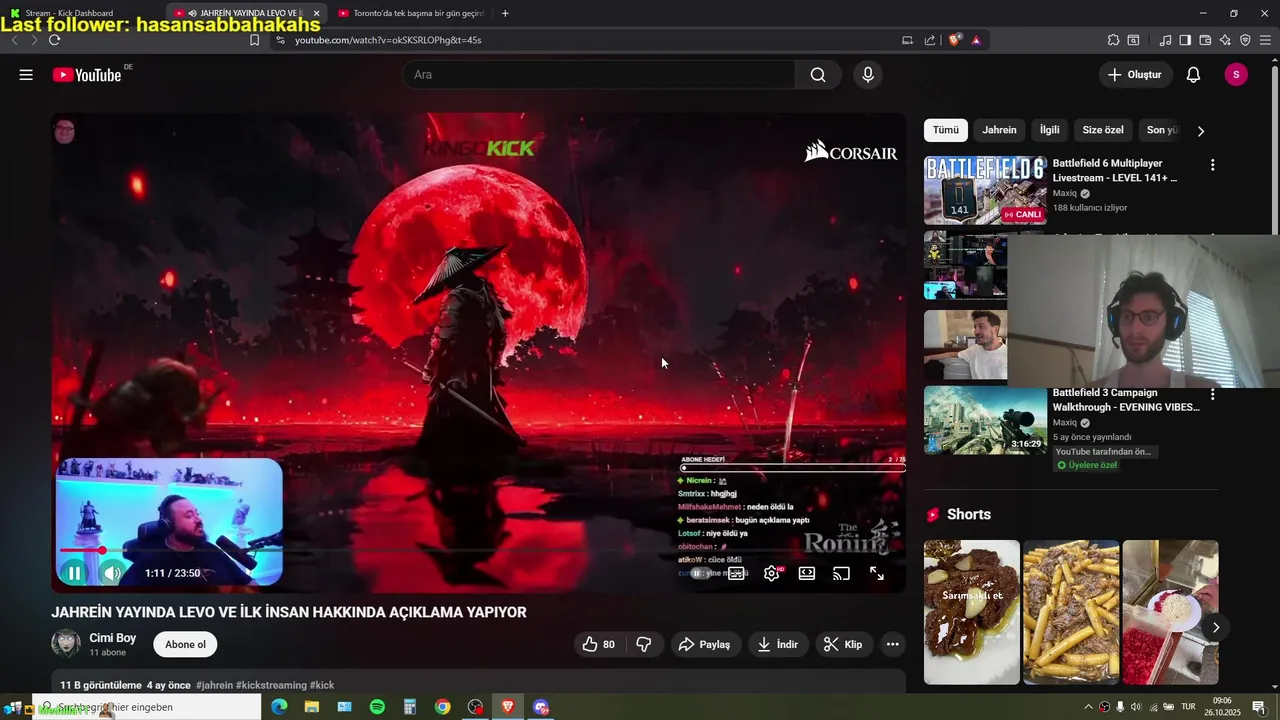1280x720 pixels.
Task: Switch to theater mode view
Action: [806, 573]
